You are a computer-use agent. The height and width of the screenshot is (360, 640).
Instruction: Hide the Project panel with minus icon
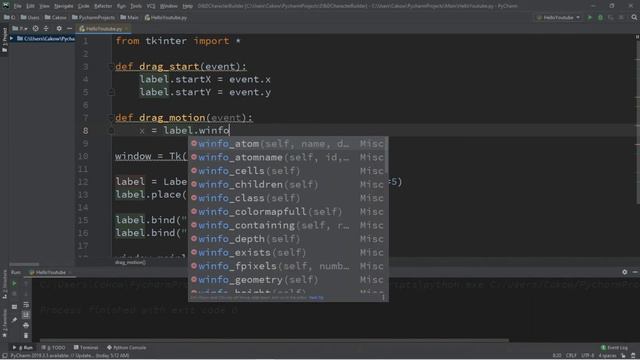[x=69, y=29]
